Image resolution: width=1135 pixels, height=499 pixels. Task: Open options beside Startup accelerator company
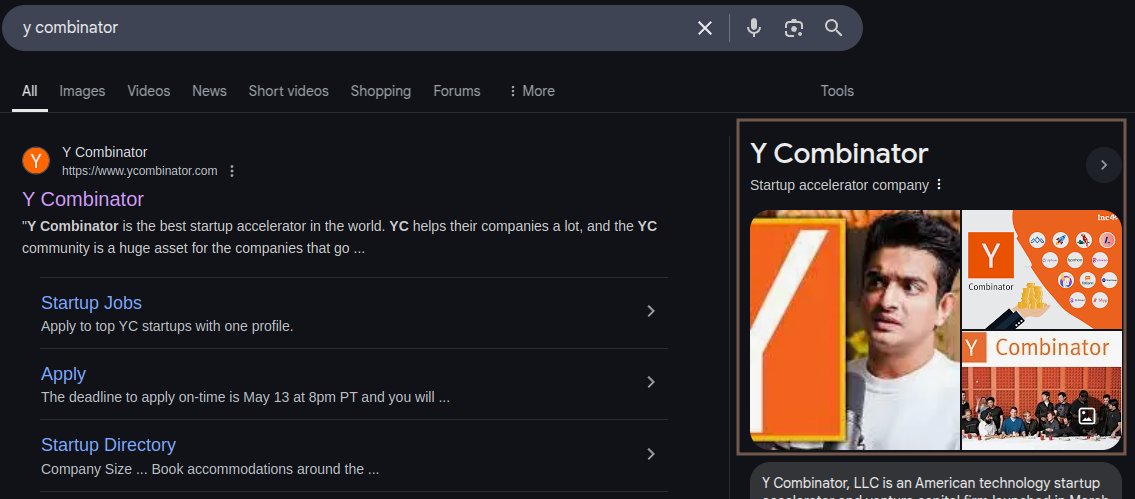tap(939, 185)
